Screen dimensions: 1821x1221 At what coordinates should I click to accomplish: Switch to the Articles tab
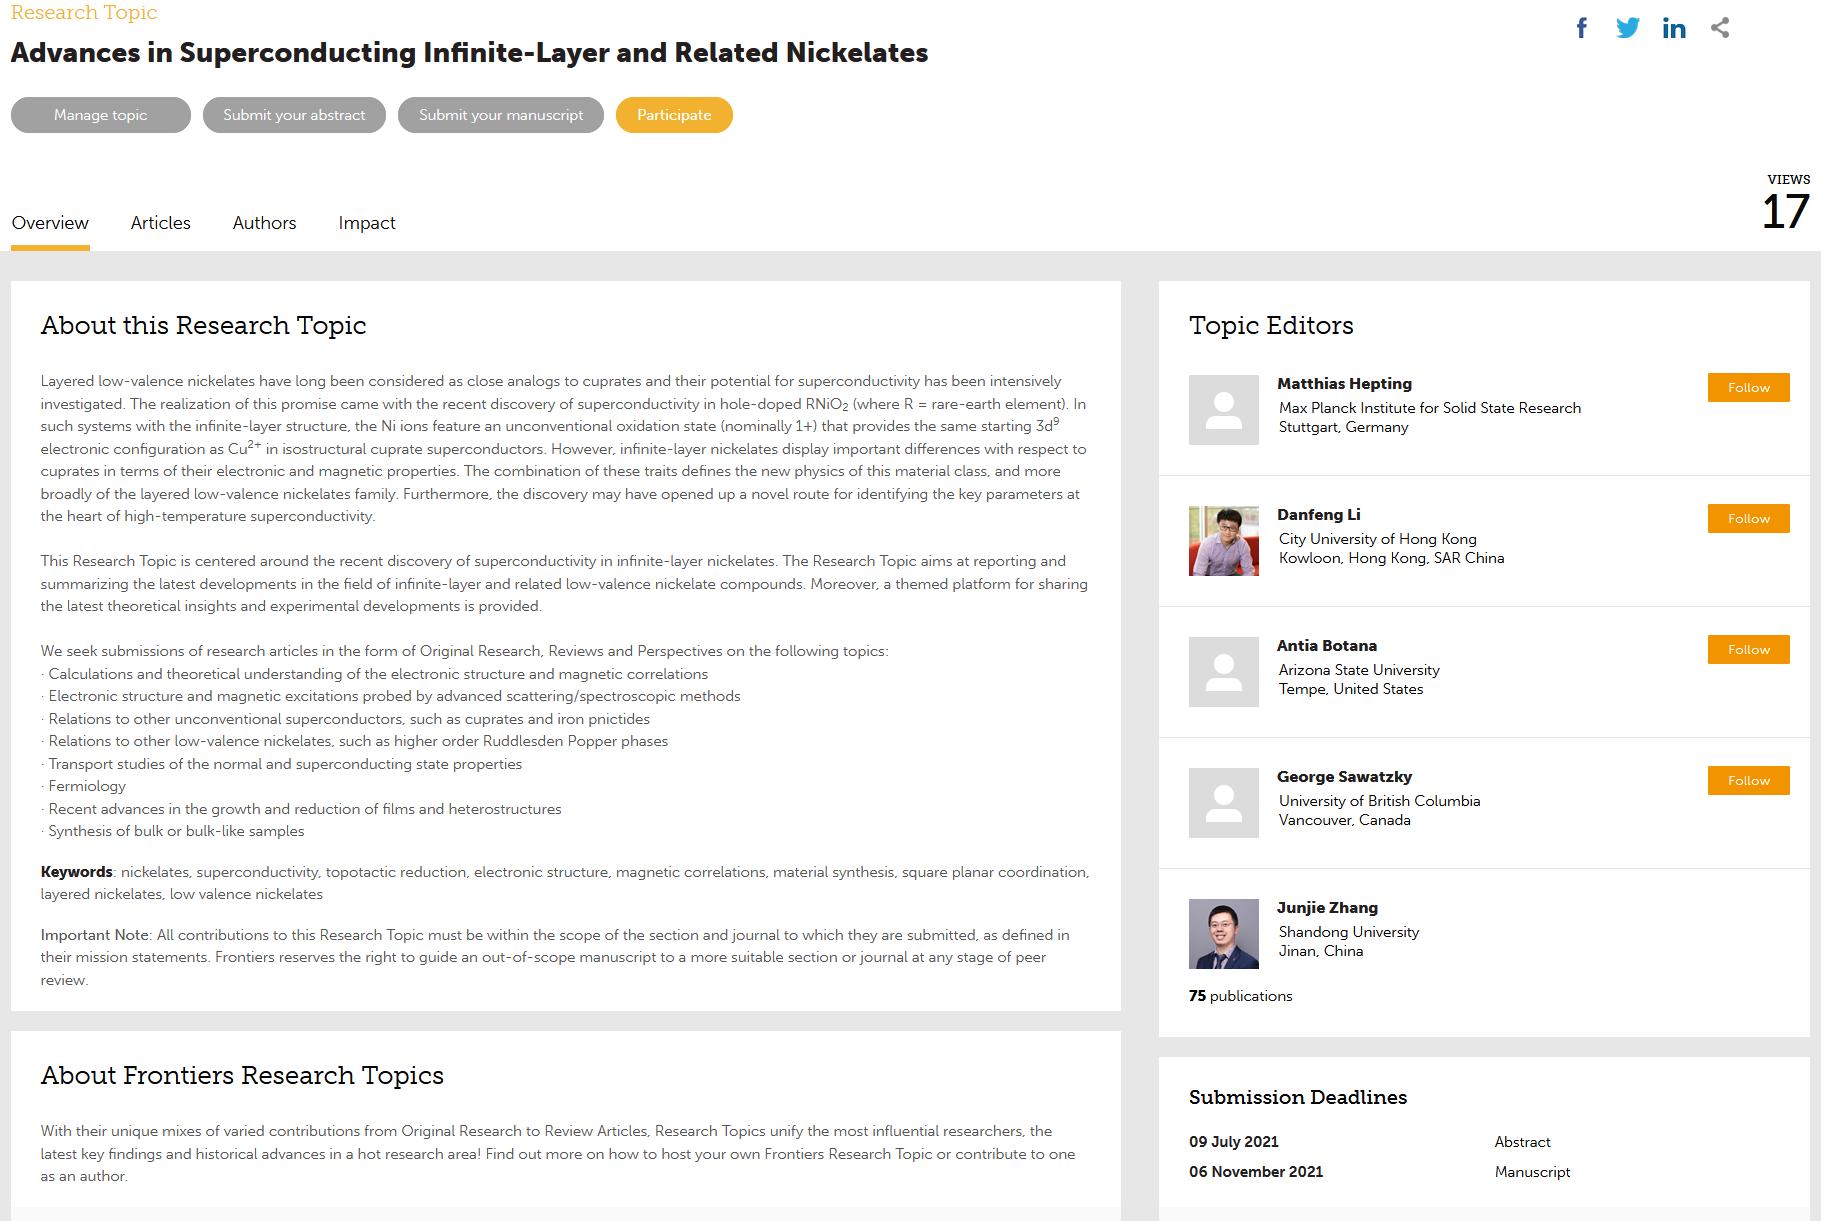[160, 223]
